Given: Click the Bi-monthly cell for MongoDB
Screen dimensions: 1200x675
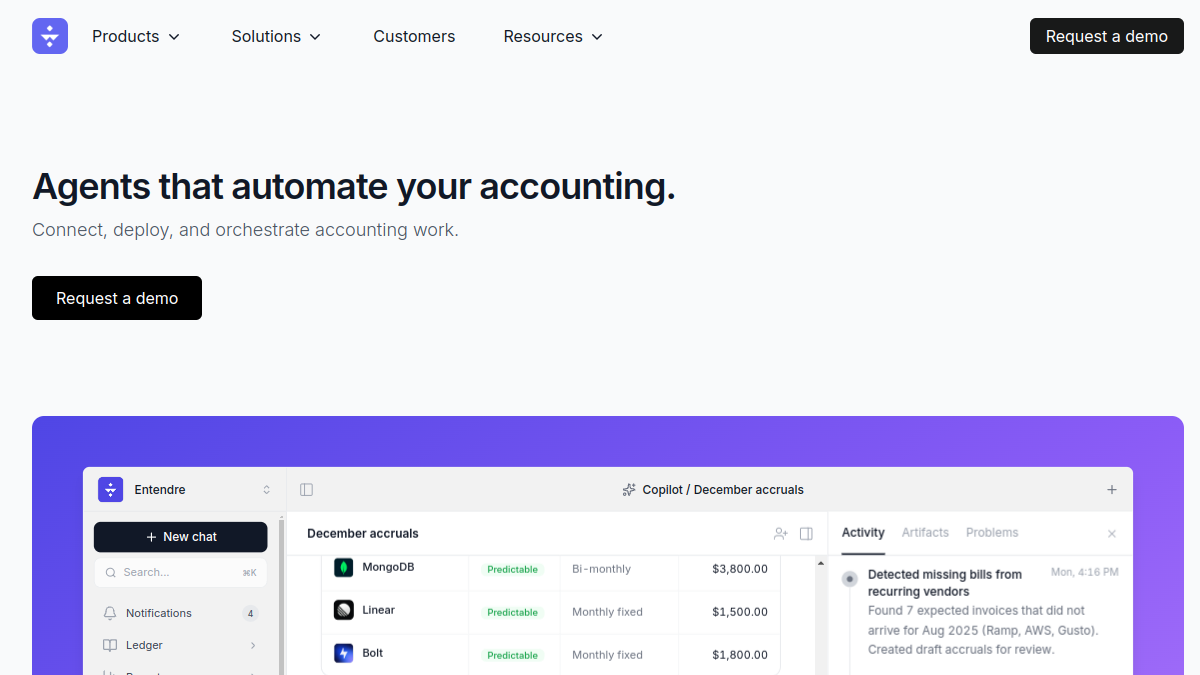Looking at the screenshot, I should [x=601, y=569].
